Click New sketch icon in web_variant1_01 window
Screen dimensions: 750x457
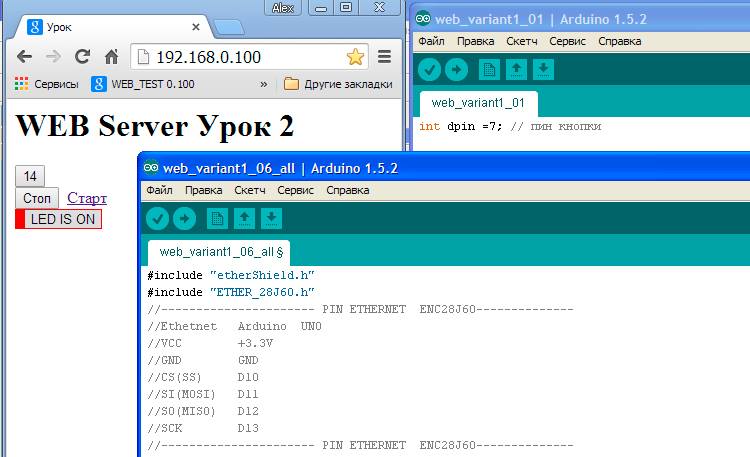click(489, 70)
